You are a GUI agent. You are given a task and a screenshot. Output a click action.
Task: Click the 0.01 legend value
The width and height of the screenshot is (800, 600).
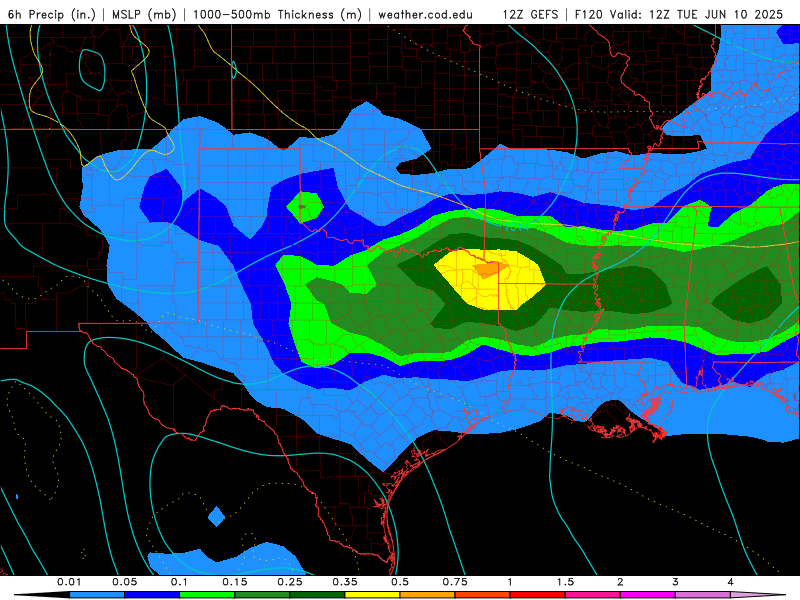[69, 582]
